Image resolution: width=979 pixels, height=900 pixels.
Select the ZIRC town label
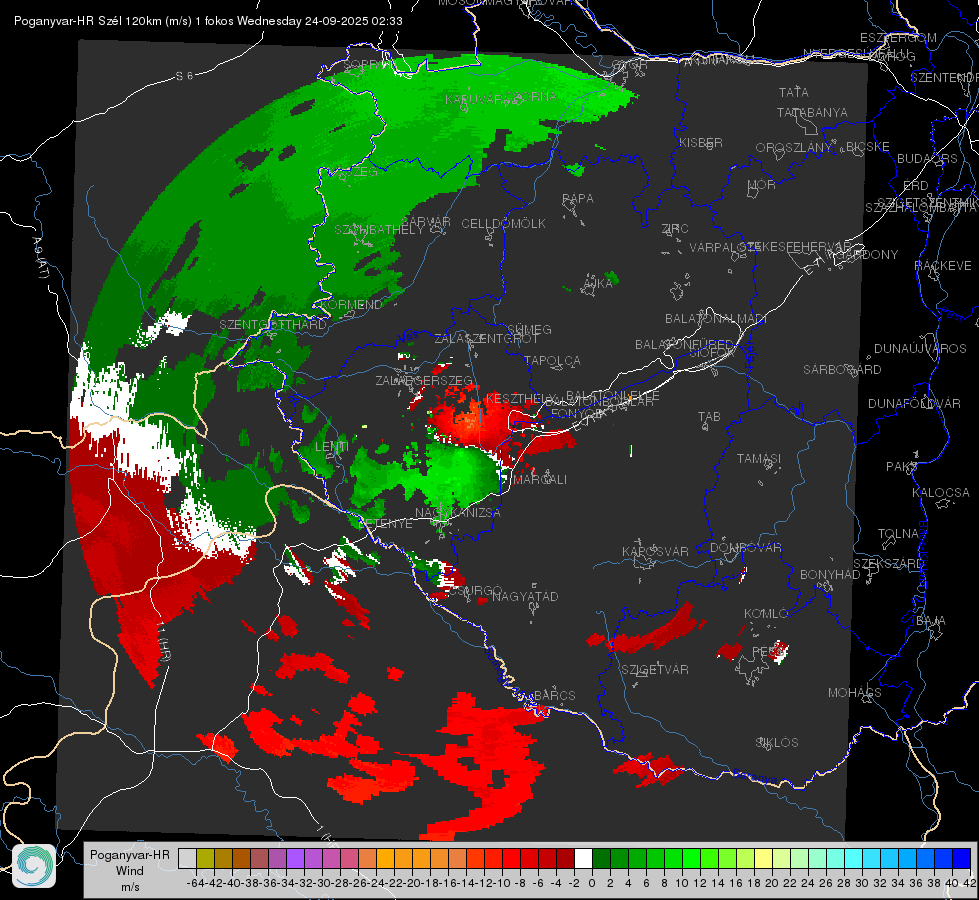tap(675, 228)
